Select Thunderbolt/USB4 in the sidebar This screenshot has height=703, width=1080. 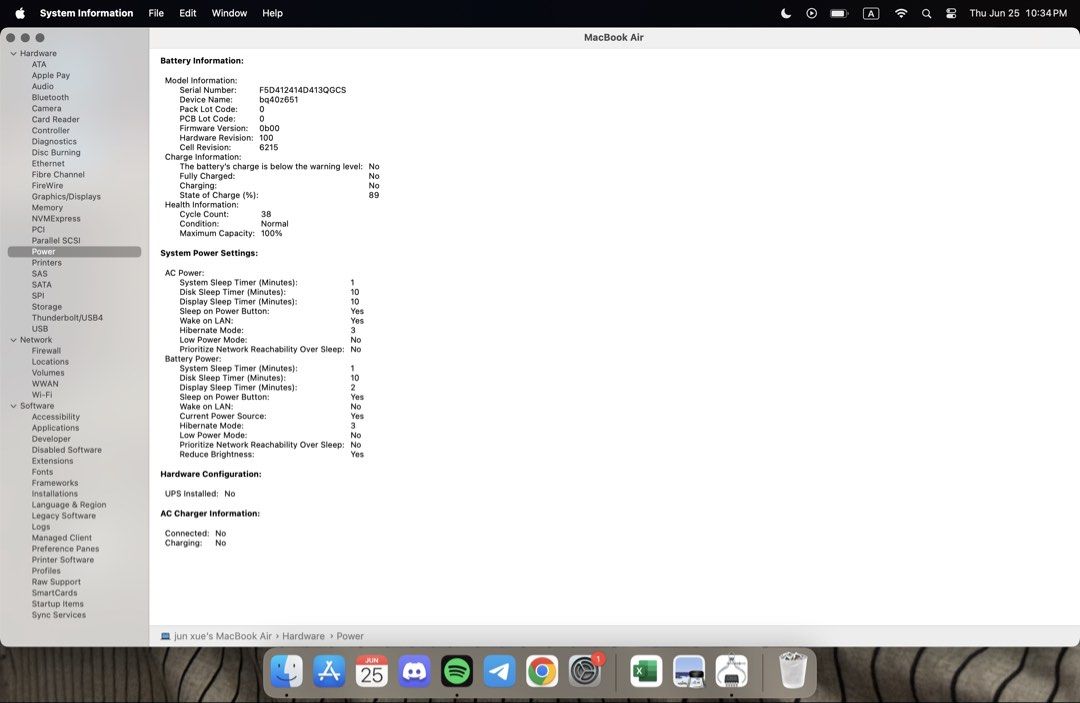[67, 317]
